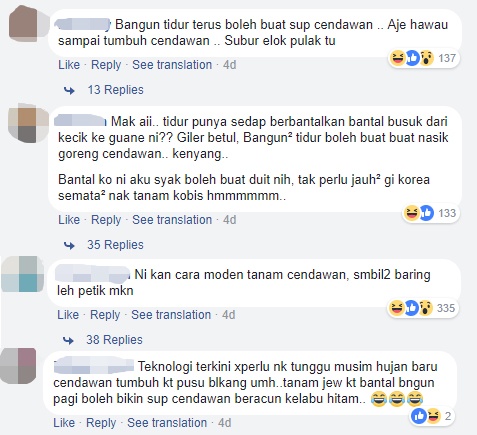Open the first commenter's profile picture
477x435 pixels.
click(28, 23)
